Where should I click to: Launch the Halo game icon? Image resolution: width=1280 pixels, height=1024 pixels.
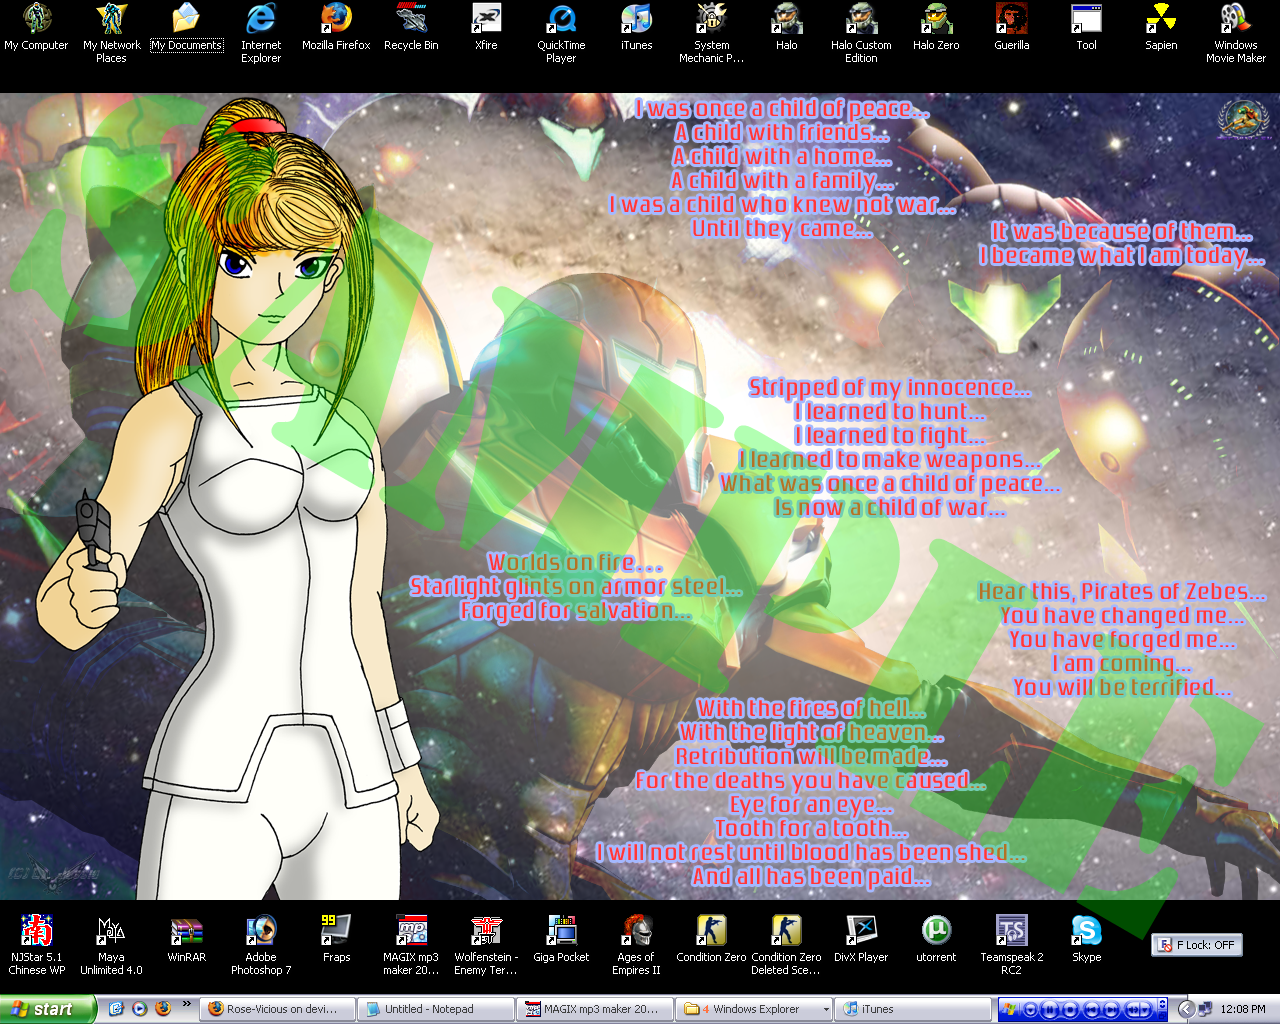click(786, 28)
